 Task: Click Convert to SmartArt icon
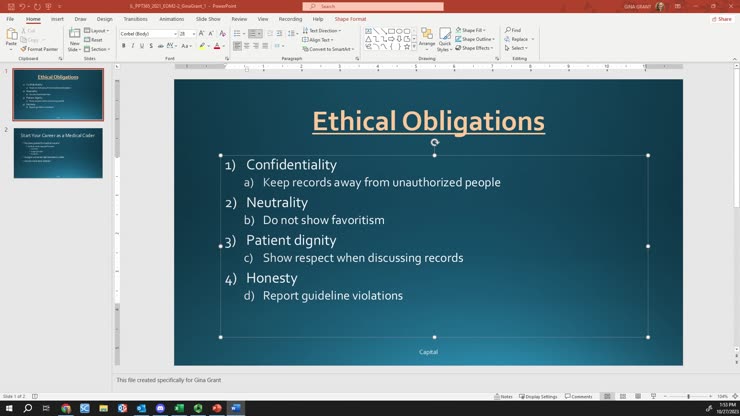coord(328,49)
